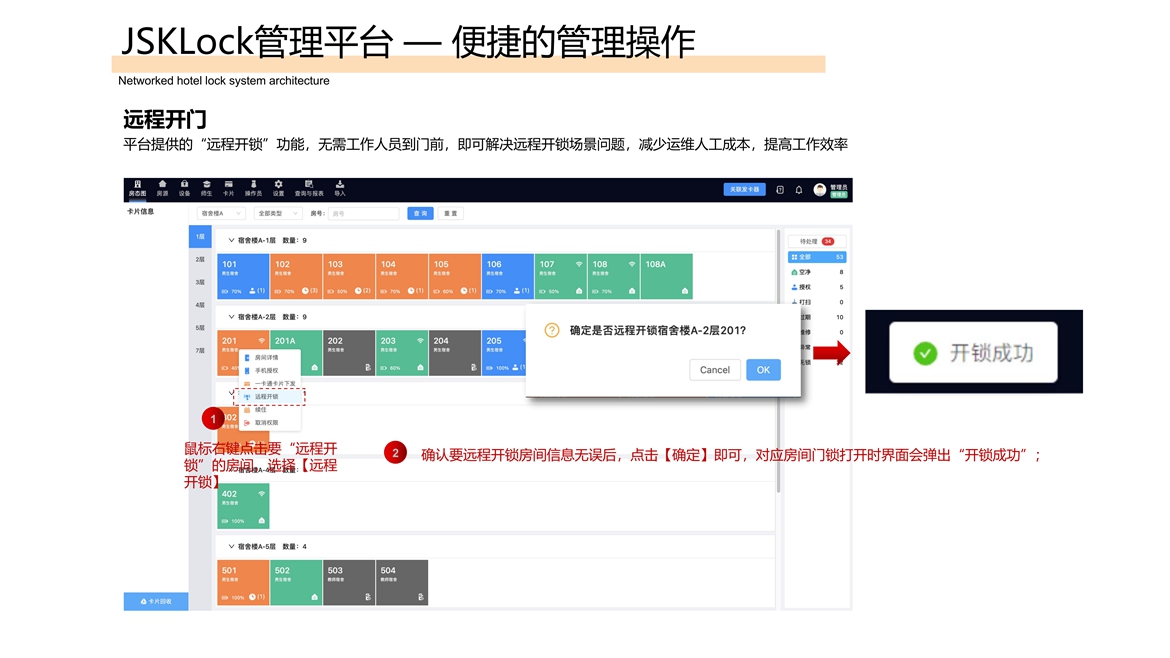
Task: Open 设置 gear icon in top bar
Action: pos(278,185)
